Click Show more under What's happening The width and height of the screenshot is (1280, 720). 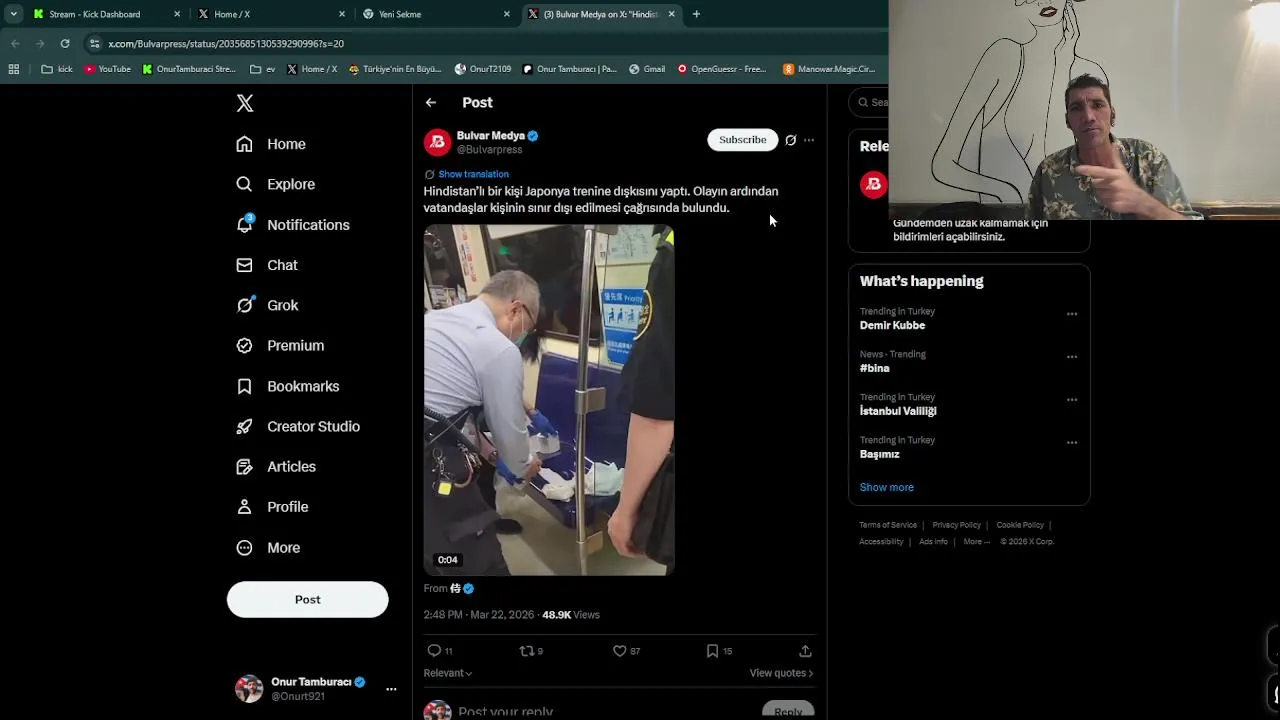click(887, 487)
